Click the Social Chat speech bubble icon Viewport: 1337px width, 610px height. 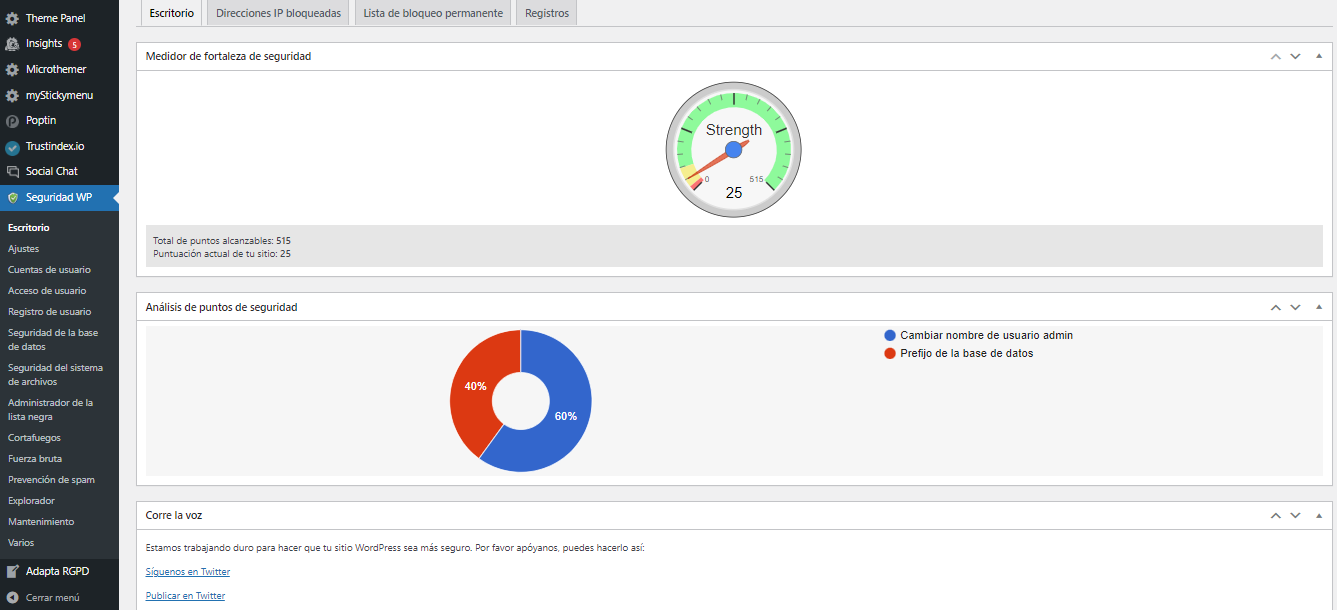tap(11, 171)
